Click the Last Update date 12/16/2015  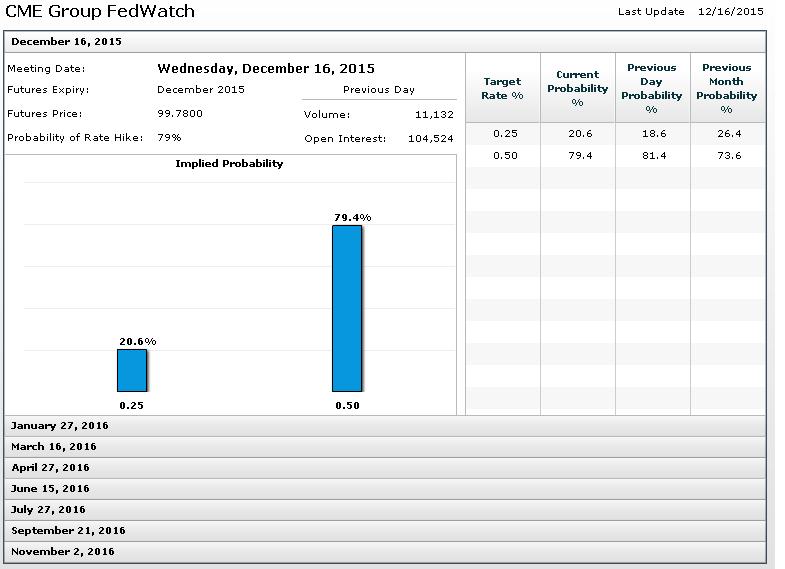click(731, 12)
